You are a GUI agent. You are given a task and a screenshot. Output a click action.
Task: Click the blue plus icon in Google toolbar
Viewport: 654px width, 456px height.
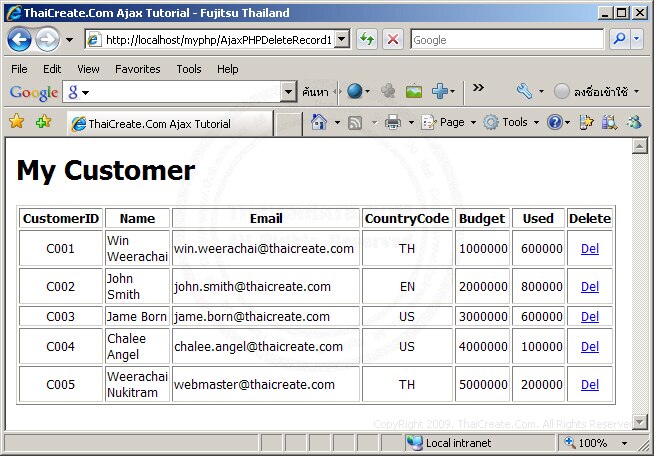[440, 91]
